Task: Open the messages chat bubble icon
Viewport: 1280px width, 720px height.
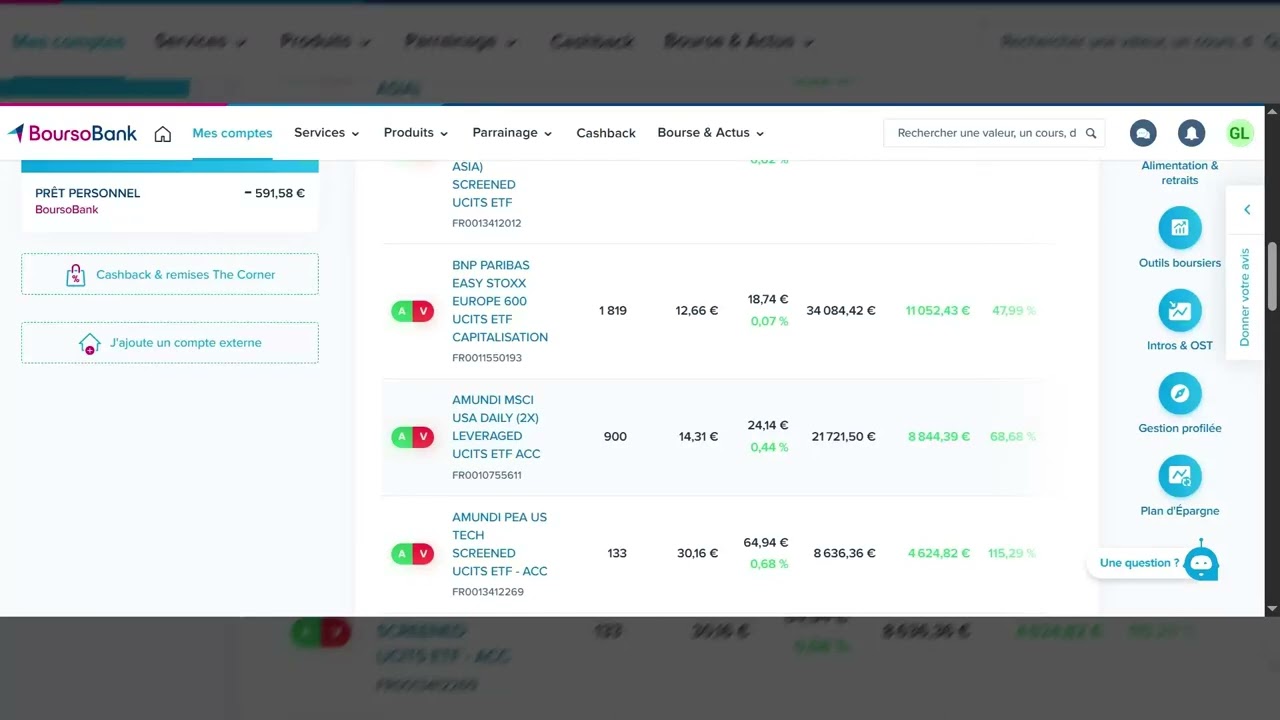Action: (x=1143, y=133)
